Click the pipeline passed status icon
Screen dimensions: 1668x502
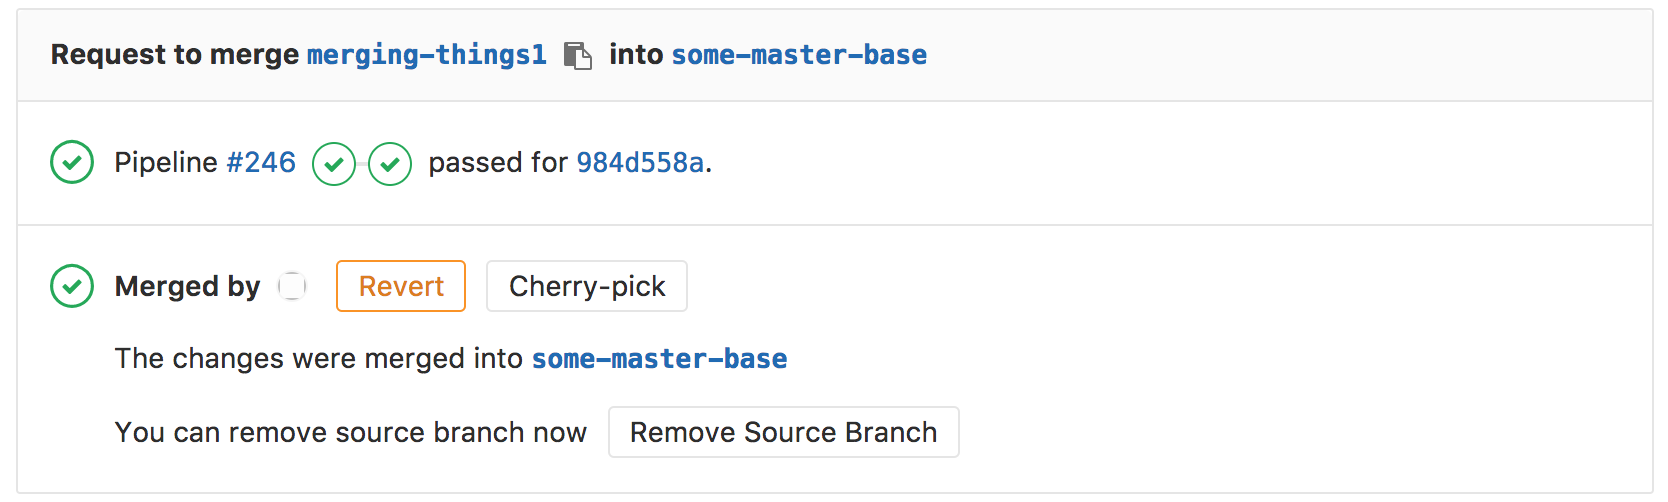(72, 162)
